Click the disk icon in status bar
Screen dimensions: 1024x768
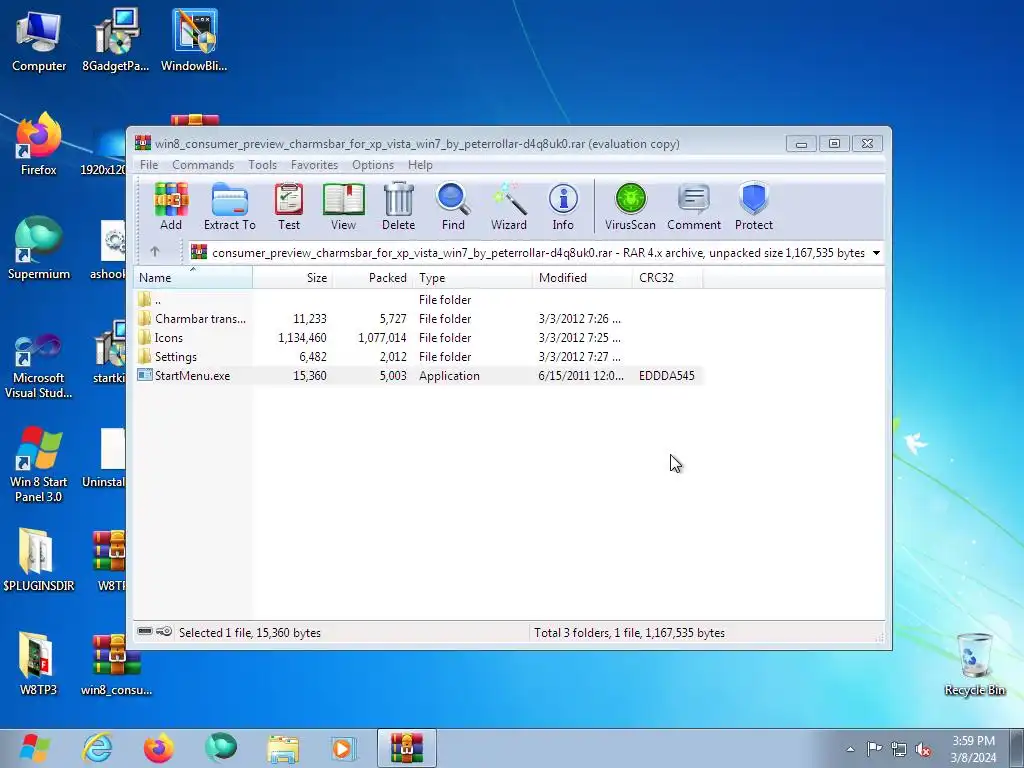pos(146,632)
